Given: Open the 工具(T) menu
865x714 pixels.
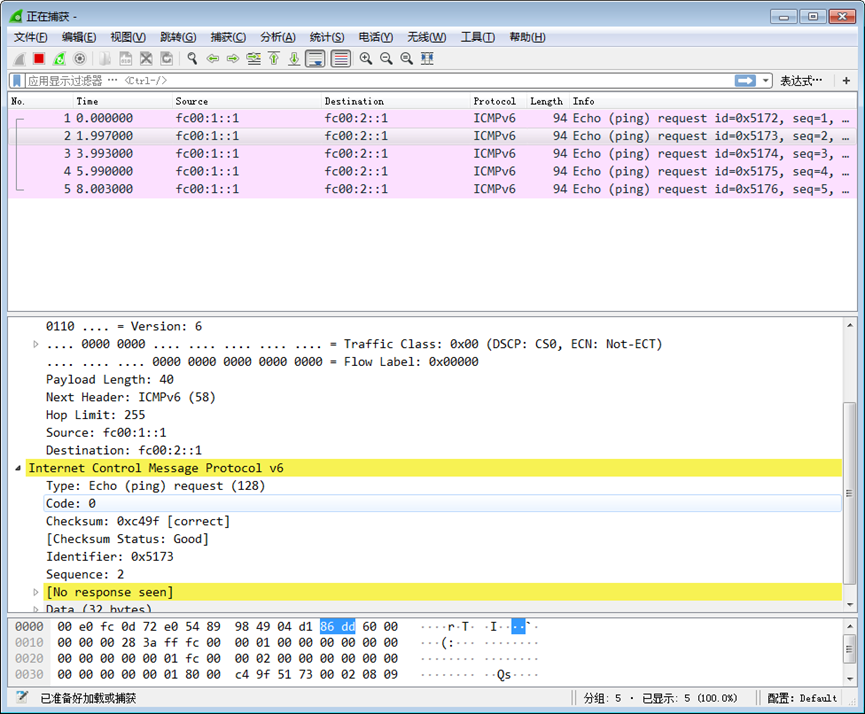Looking at the screenshot, I should pyautogui.click(x=477, y=37).
